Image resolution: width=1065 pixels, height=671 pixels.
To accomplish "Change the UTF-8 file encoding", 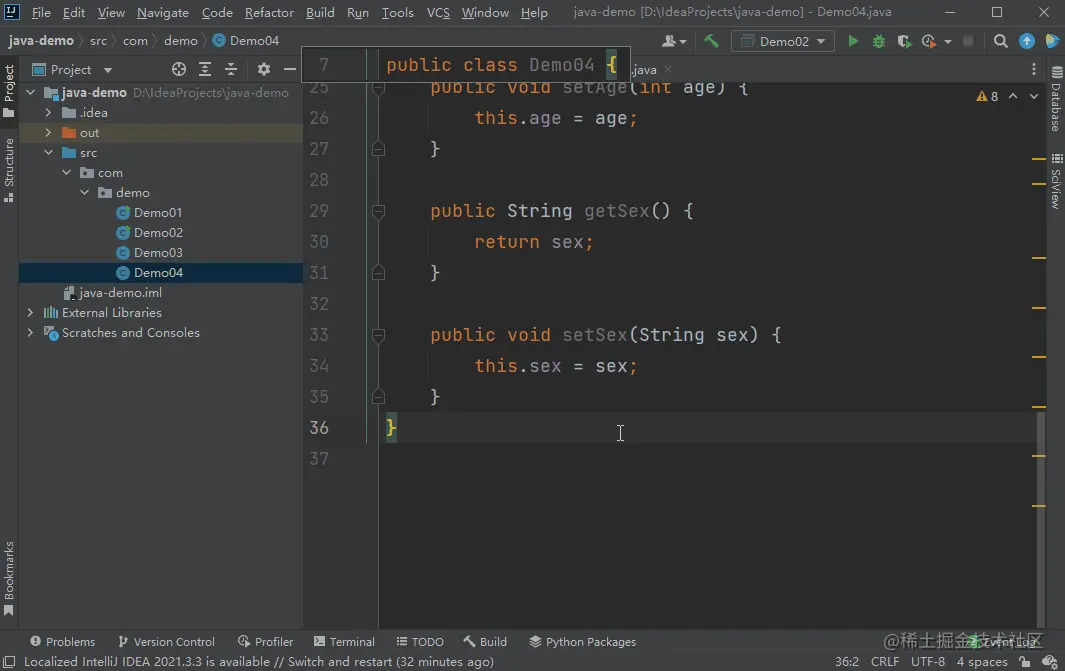I will (x=928, y=661).
